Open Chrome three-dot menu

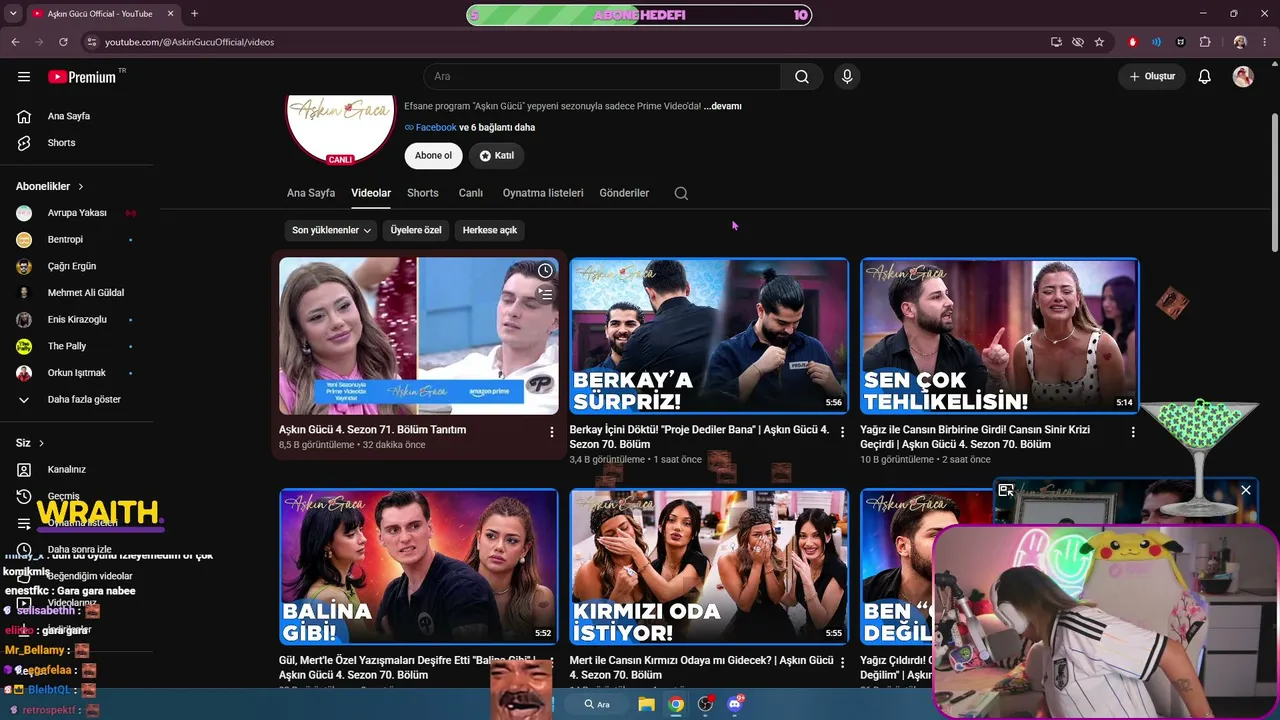click(1263, 42)
